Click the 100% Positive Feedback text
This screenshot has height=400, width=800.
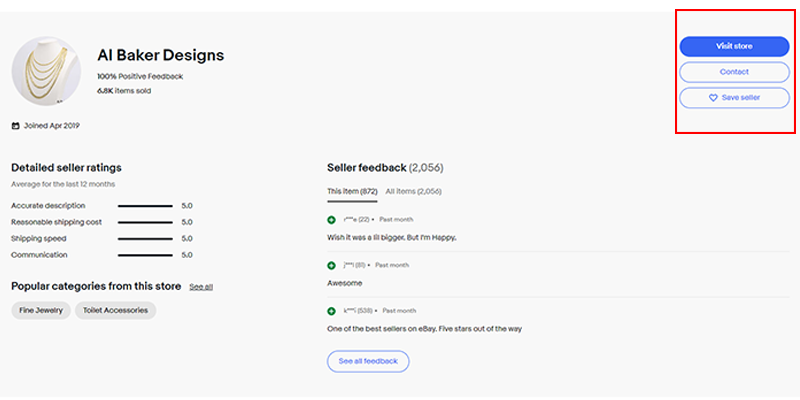140,76
